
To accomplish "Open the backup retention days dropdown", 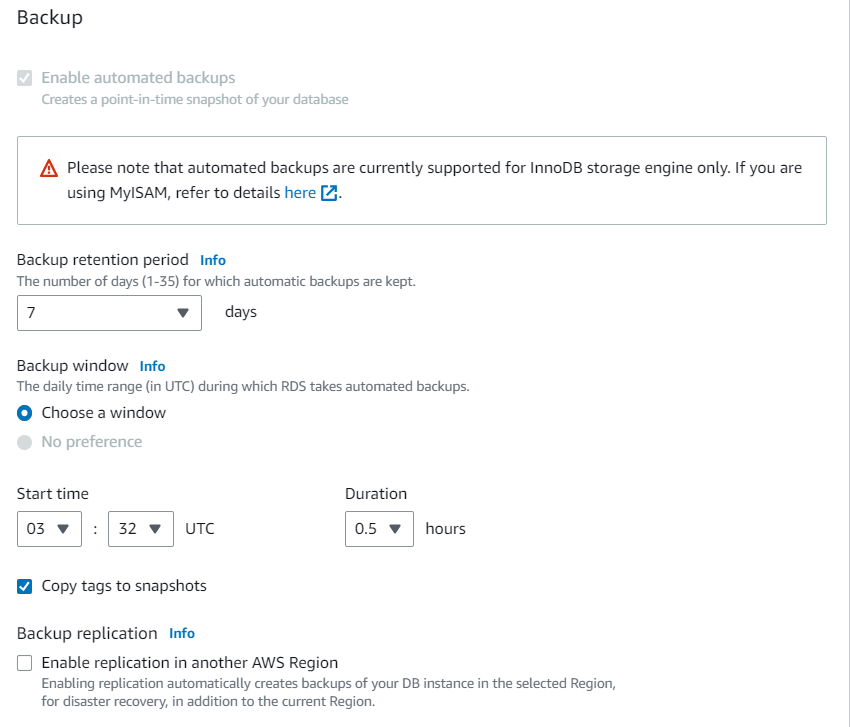I will [109, 312].
